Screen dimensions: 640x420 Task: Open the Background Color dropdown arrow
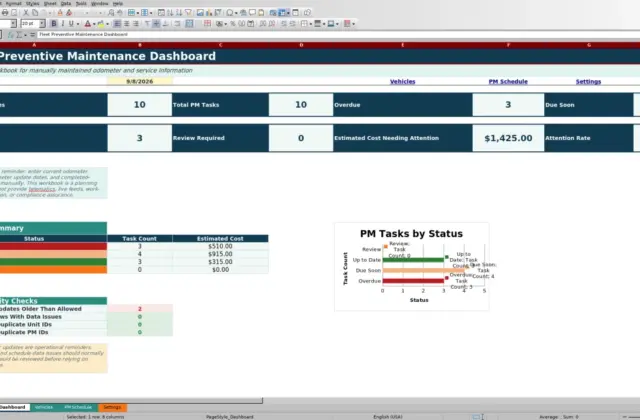coord(107,24)
